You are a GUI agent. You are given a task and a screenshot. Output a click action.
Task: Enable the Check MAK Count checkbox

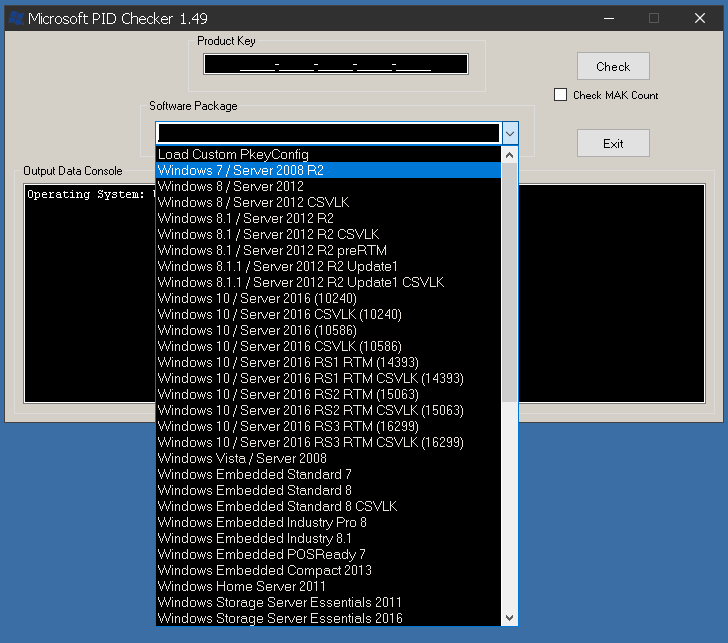[560, 95]
